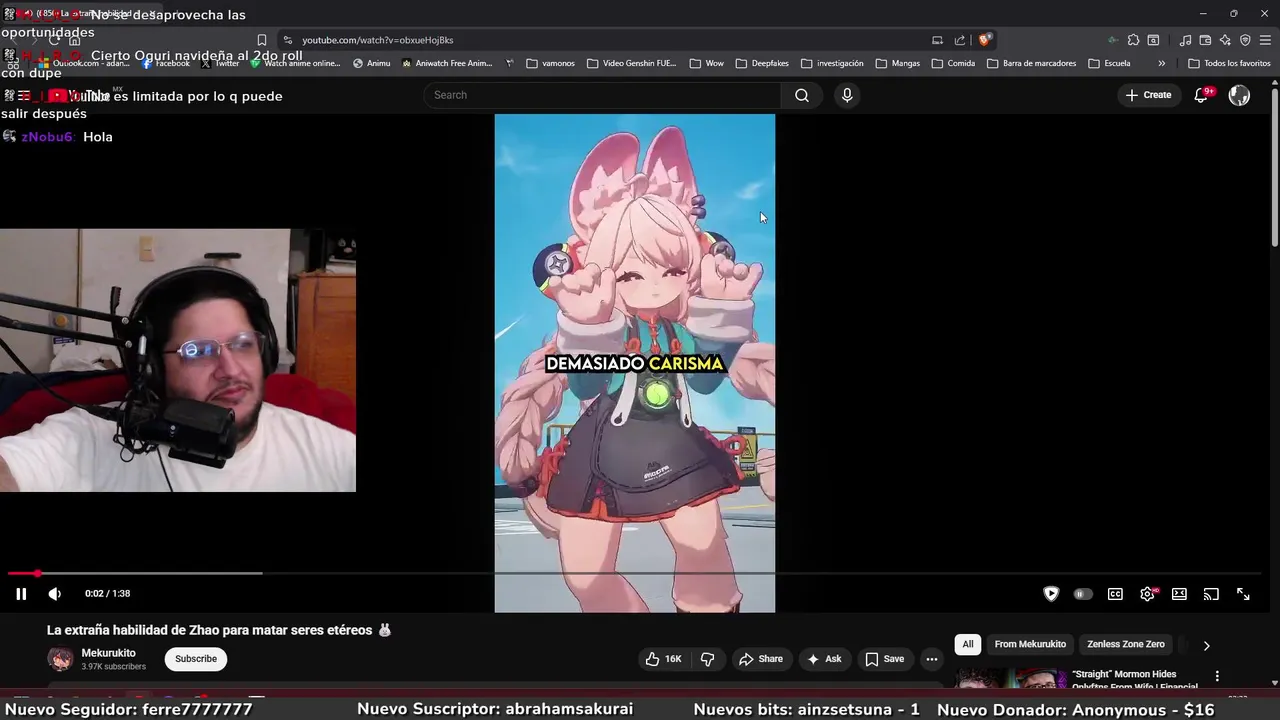The width and height of the screenshot is (1280, 720).
Task: Share page from address bar
Action: (960, 40)
